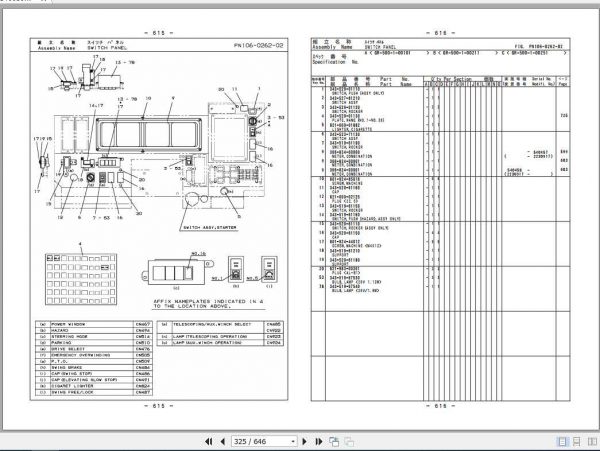Click the SWING FREE/LOCK nameplate row
The width and height of the screenshot is (600, 451).
click(94, 392)
